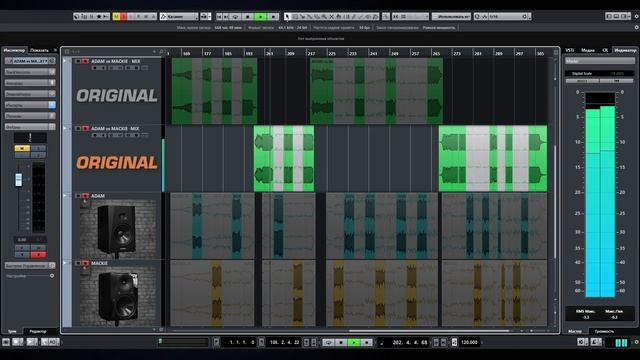Toggle dark mute button on first ORIGINAL track
The height and width of the screenshot is (360, 640).
click(x=78, y=61)
